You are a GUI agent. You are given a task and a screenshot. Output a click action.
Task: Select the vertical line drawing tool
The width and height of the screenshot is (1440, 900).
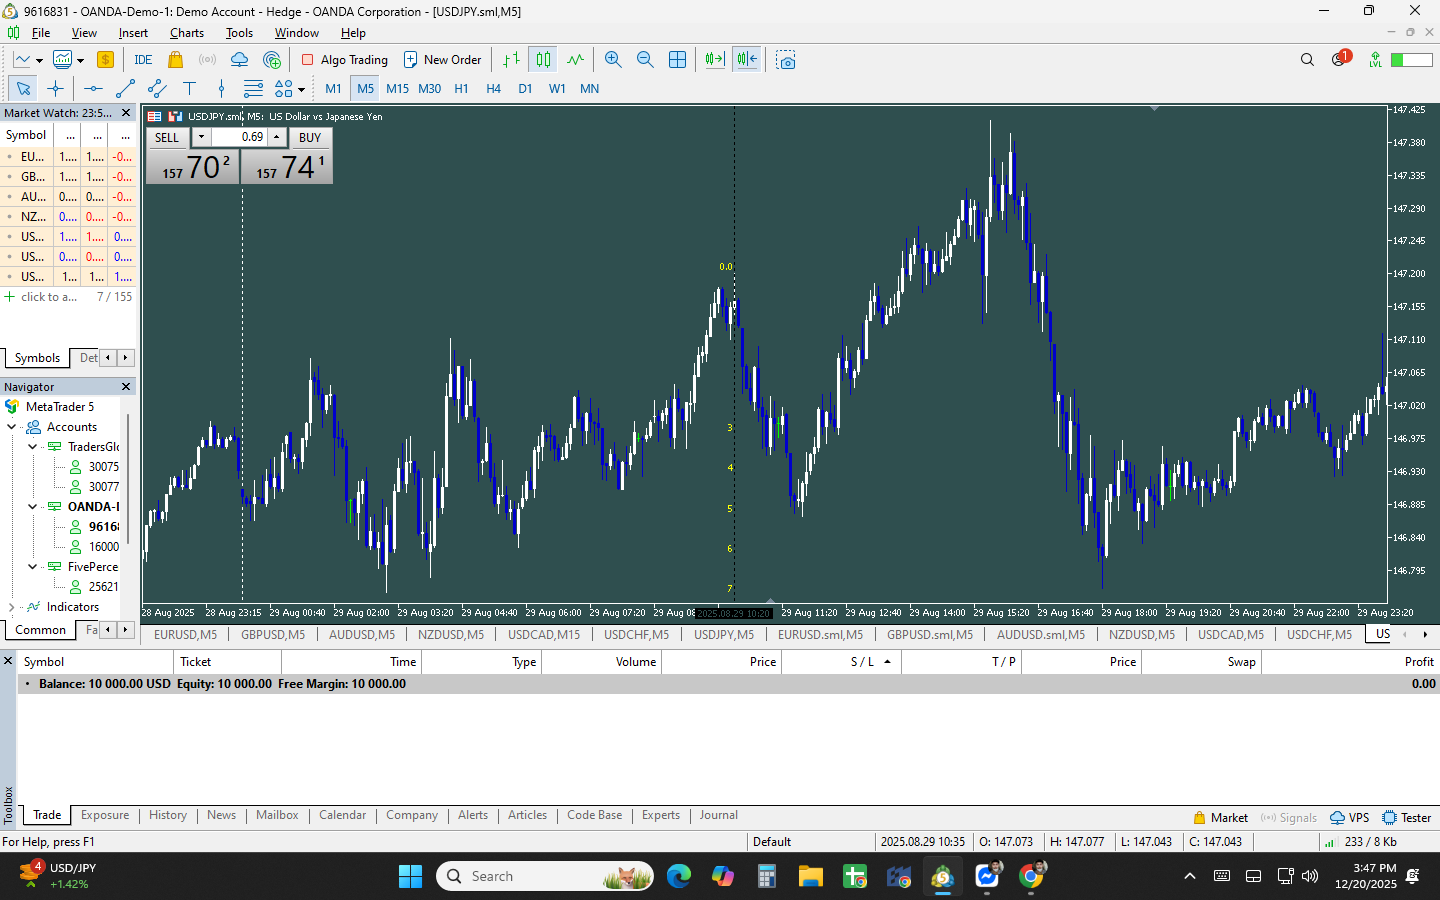tap(221, 89)
